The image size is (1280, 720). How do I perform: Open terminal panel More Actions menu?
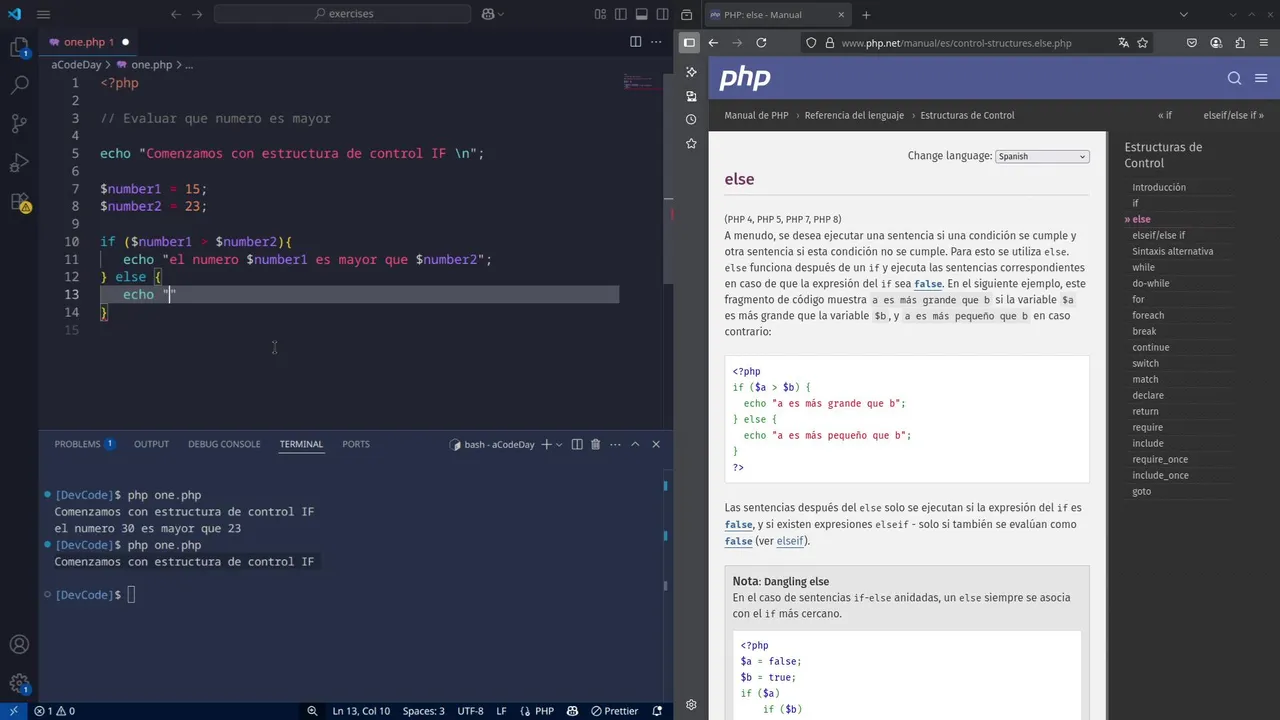[614, 444]
